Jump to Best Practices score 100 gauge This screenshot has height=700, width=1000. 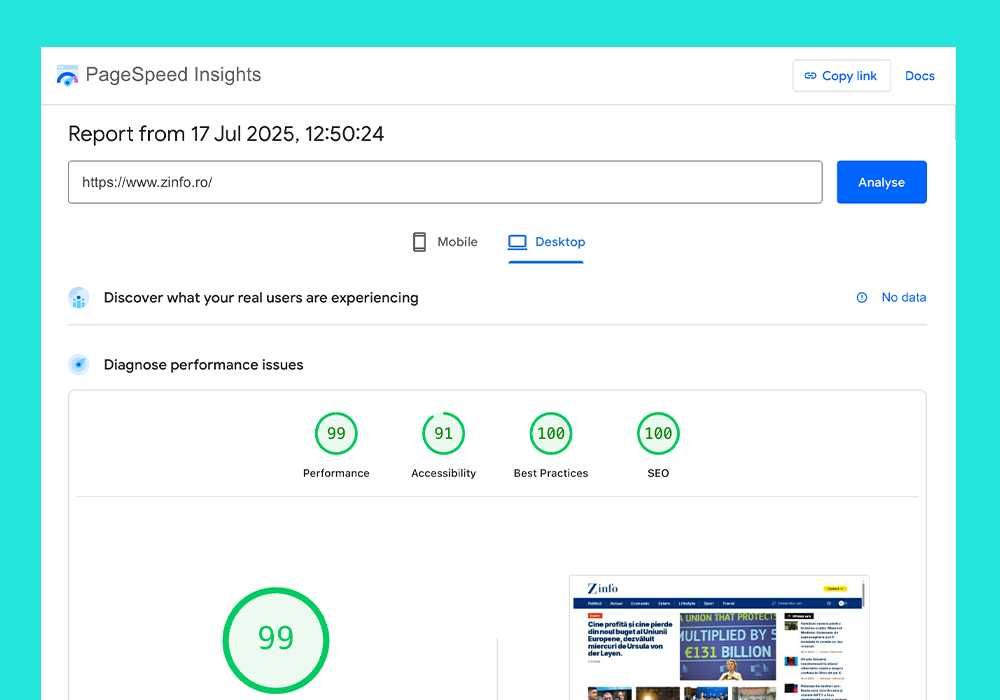point(551,434)
